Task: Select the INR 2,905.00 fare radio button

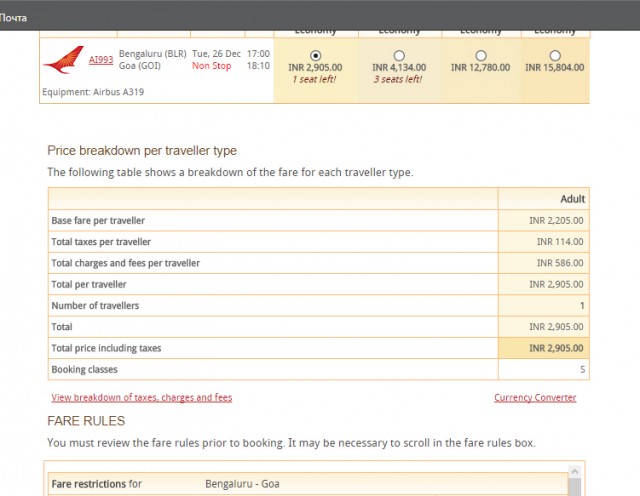Action: 316,55
